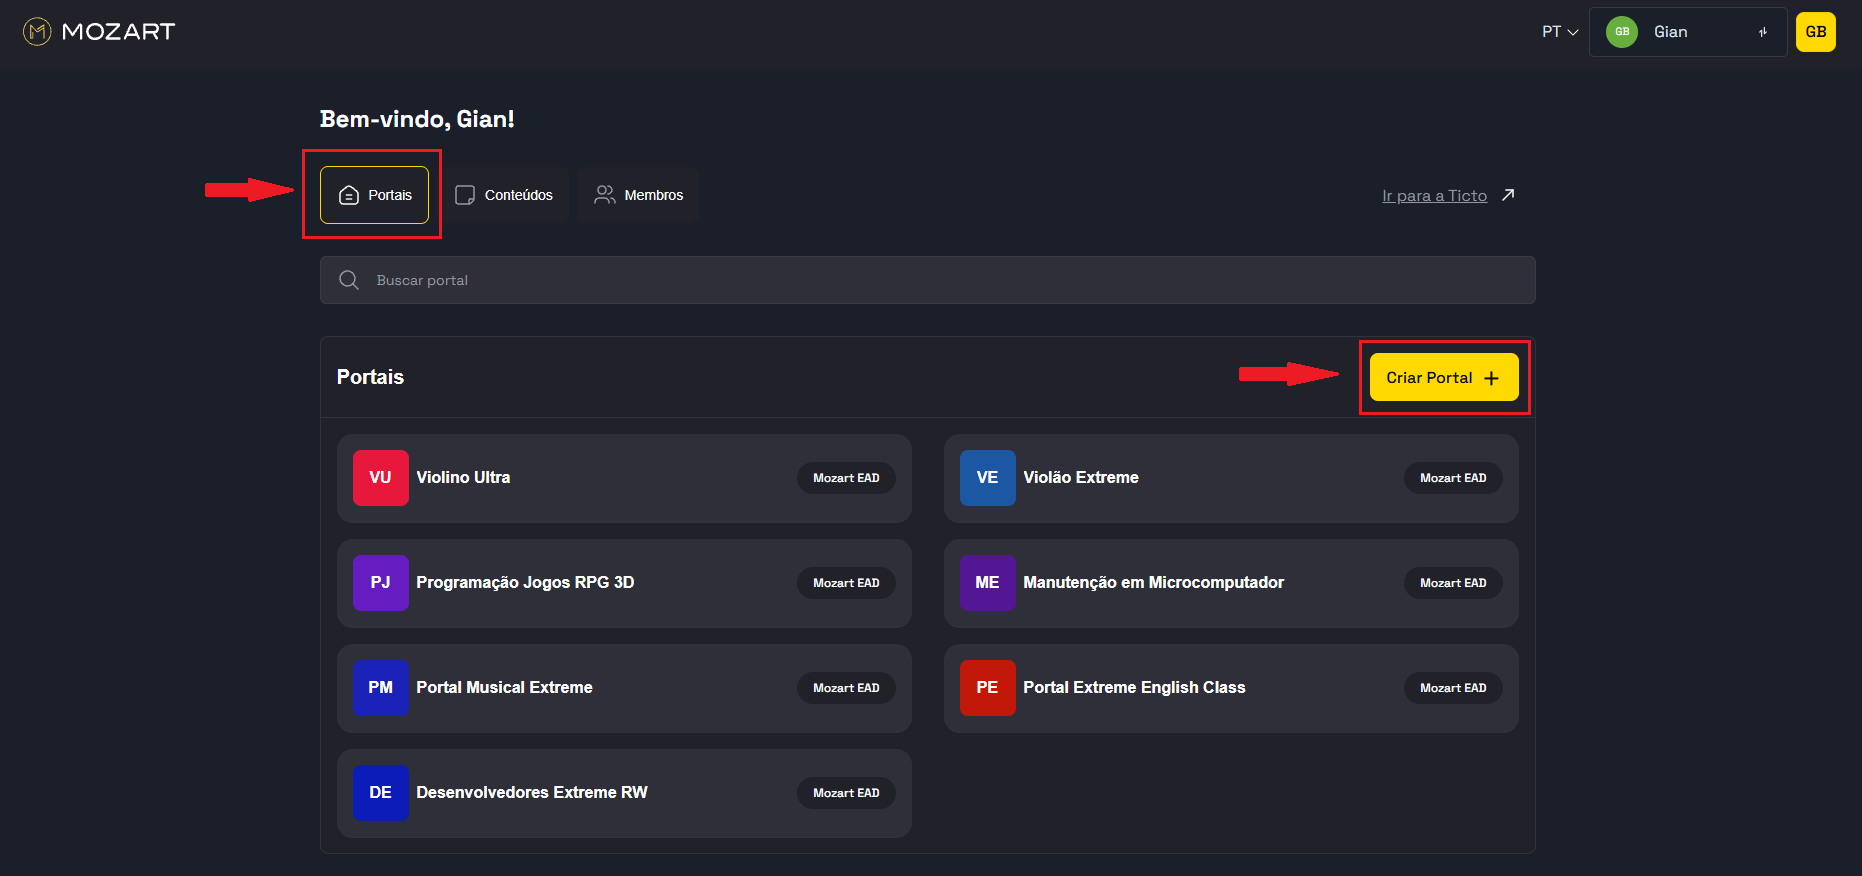The width and height of the screenshot is (1862, 876).
Task: Follow the Ir para a Ticto link
Action: point(1434,196)
